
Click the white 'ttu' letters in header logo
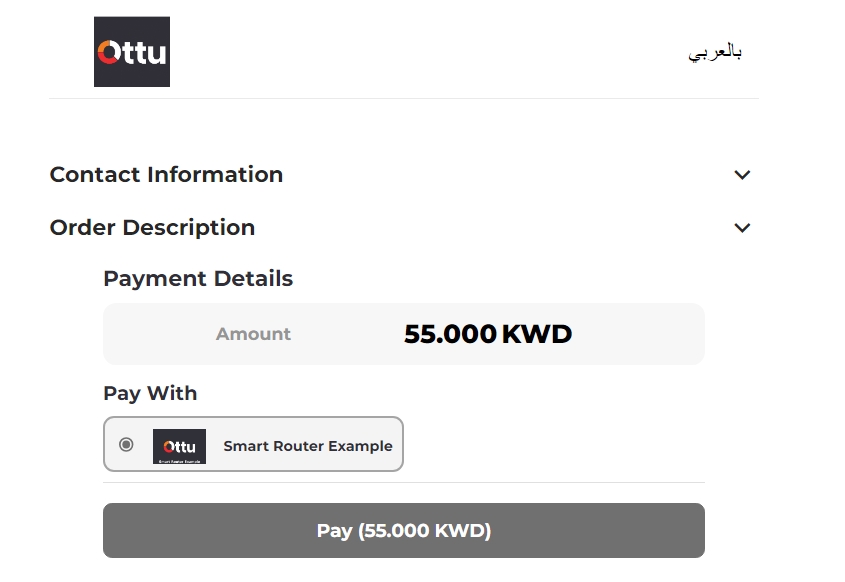[145, 52]
